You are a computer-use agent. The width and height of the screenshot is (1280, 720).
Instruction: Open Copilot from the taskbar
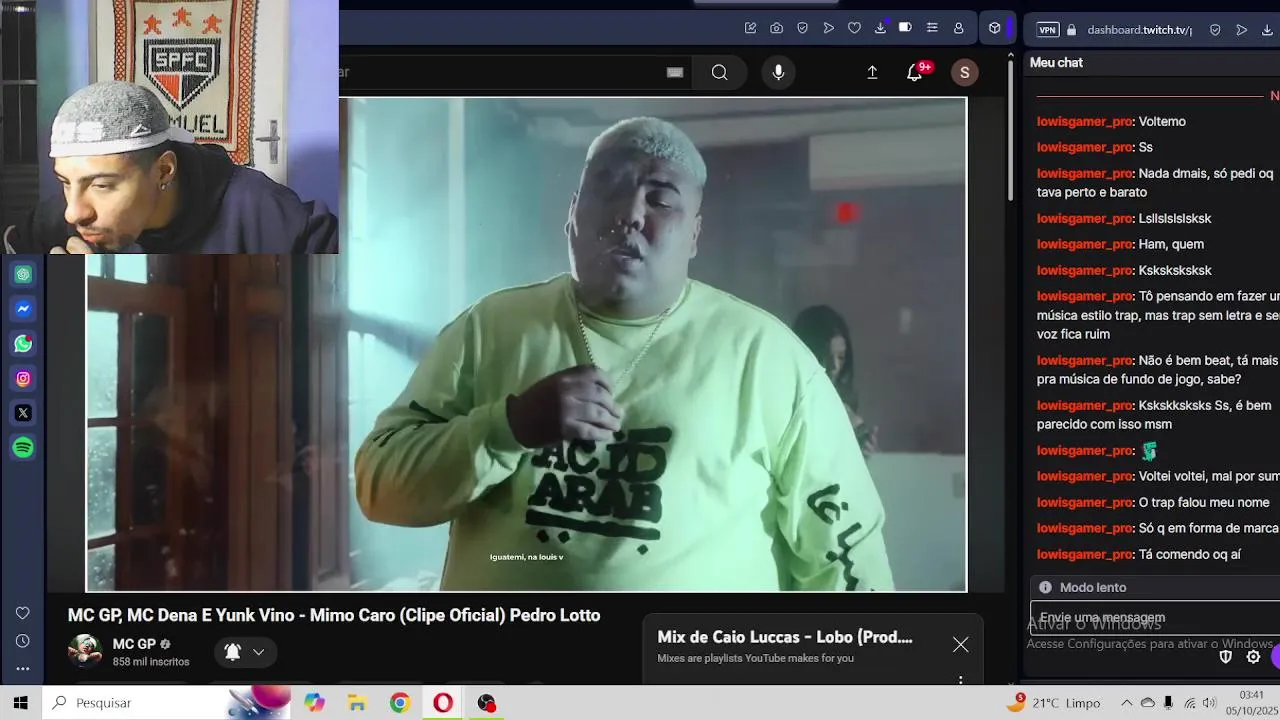(x=315, y=703)
